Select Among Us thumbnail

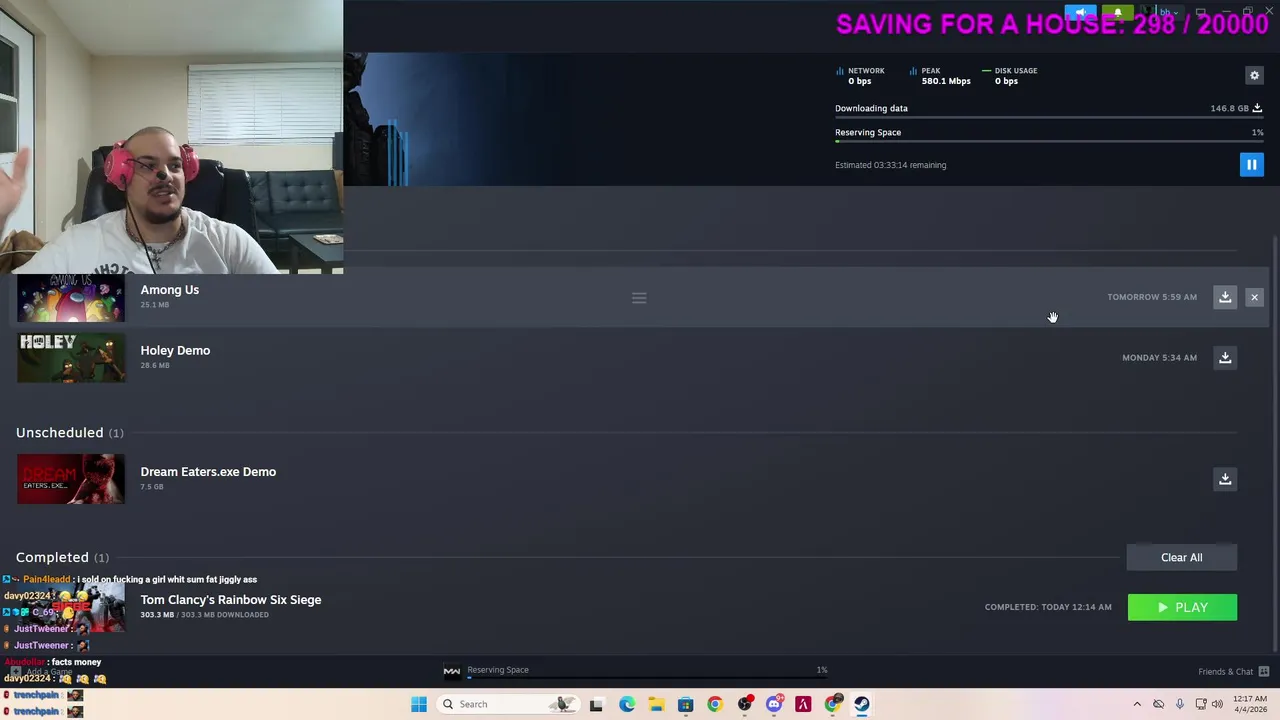tap(71, 298)
